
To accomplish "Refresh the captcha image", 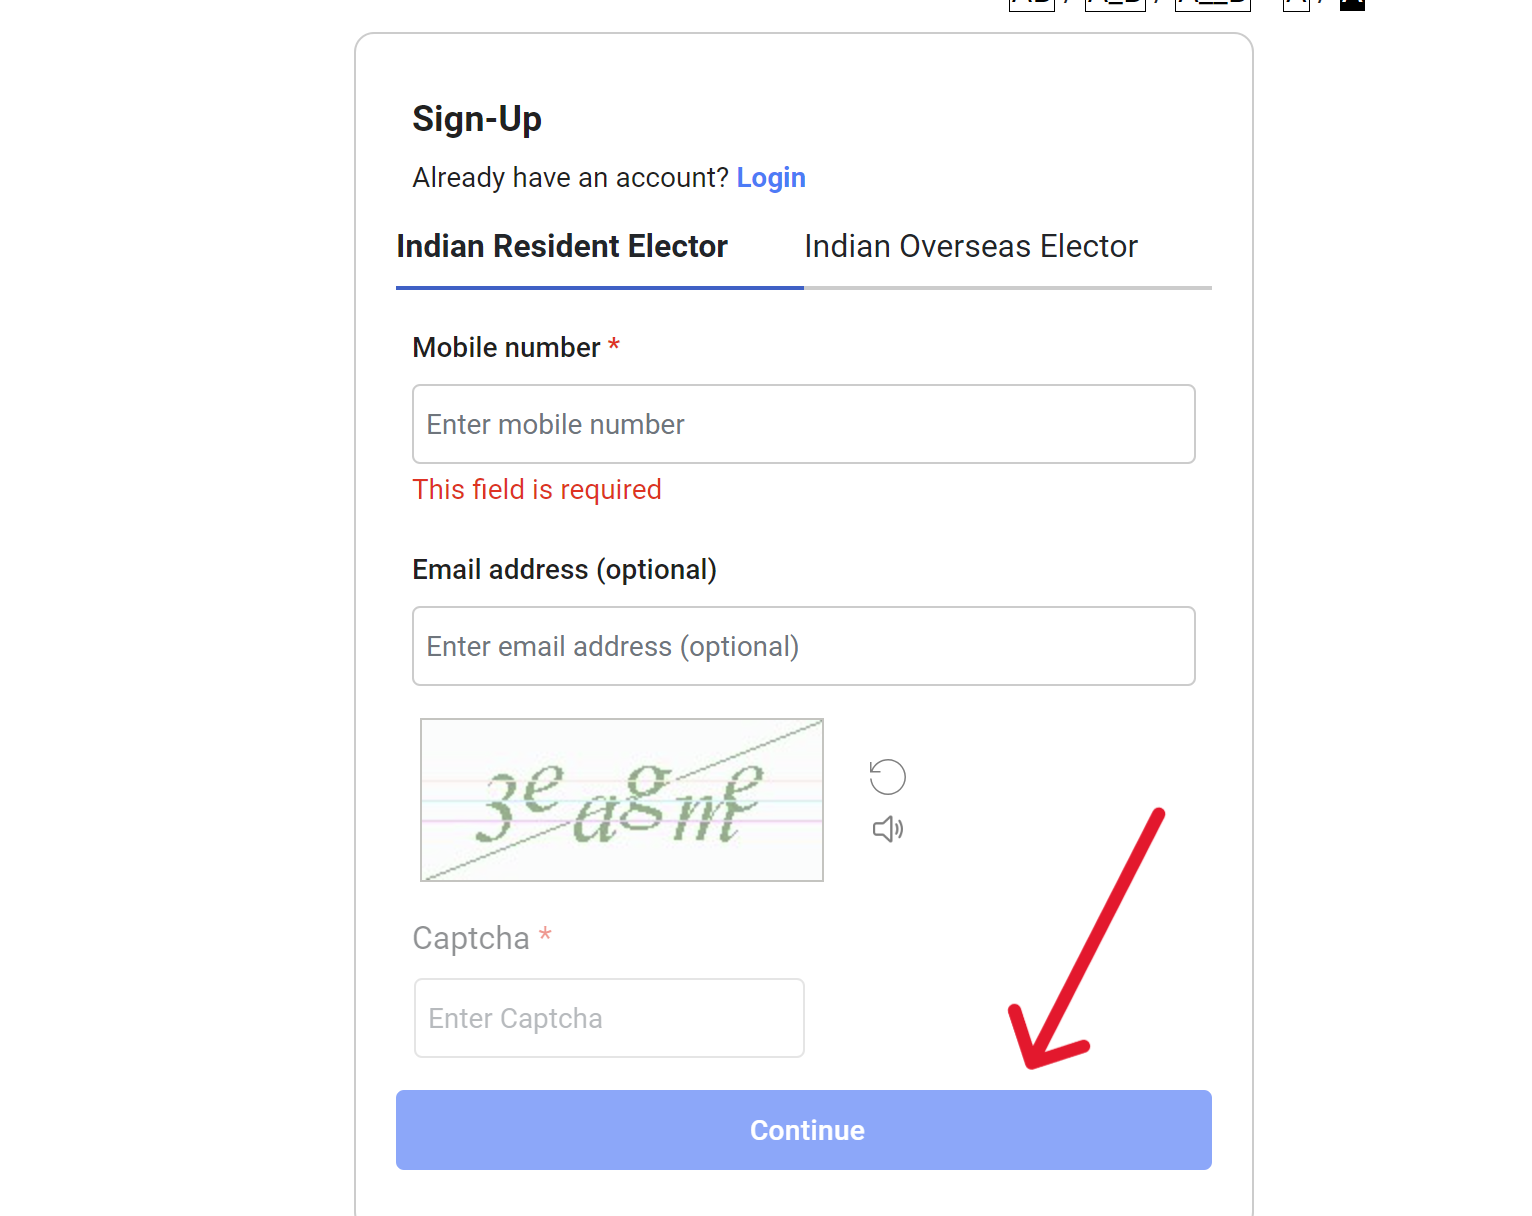I will (887, 776).
